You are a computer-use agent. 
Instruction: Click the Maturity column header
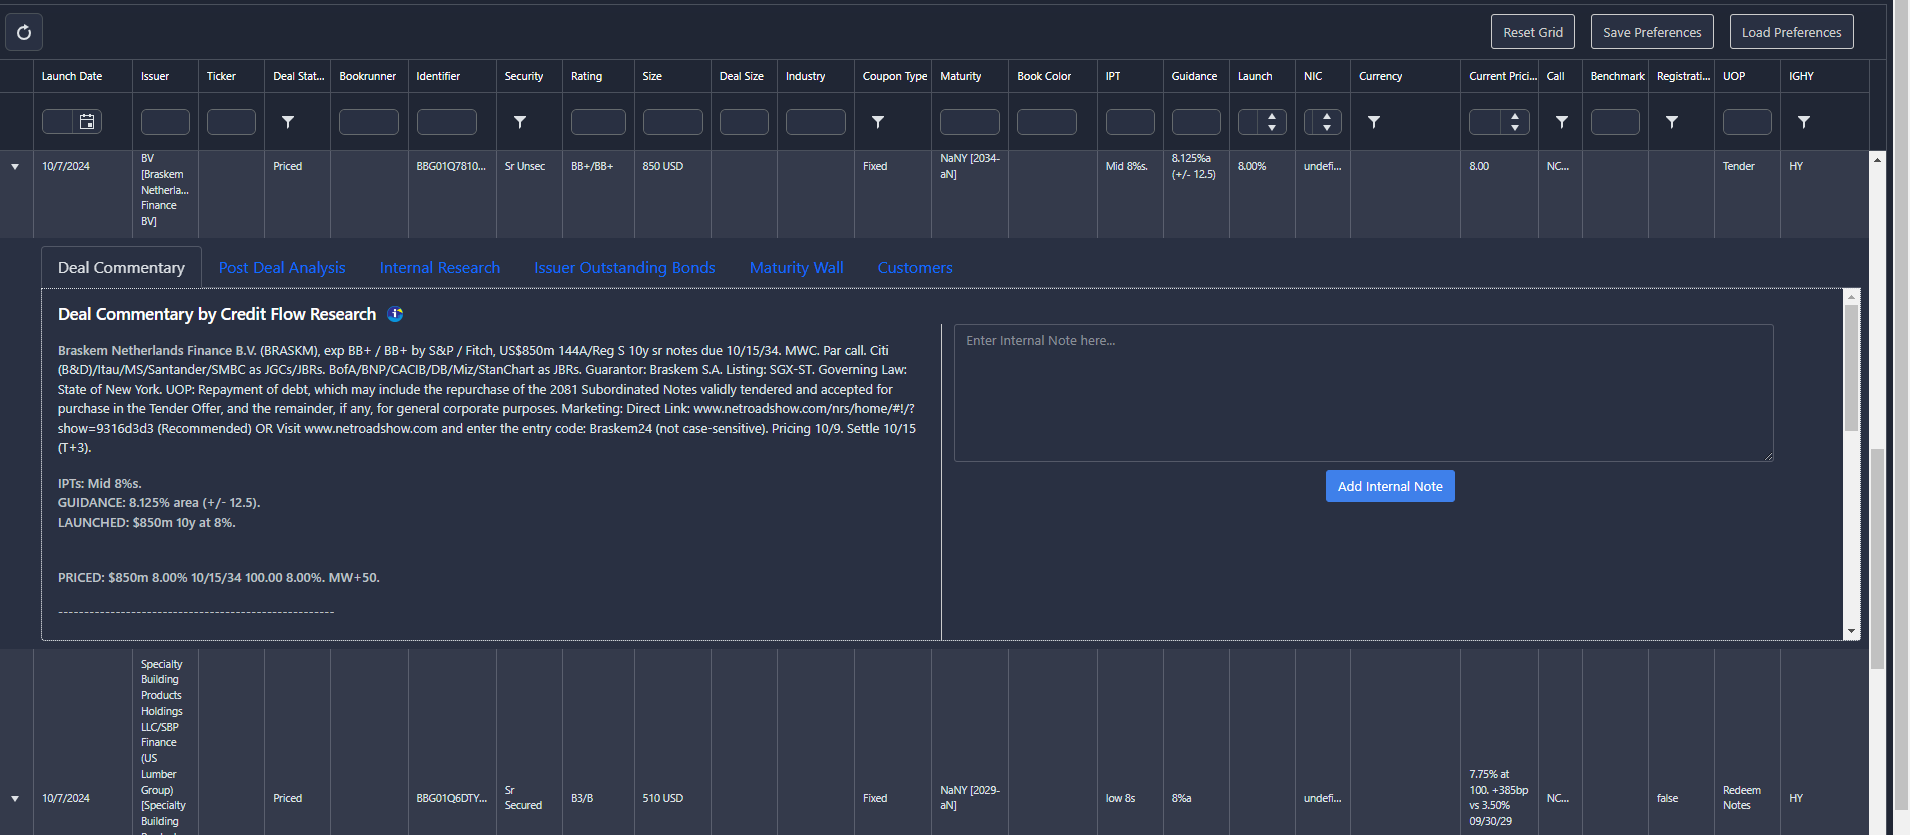pos(961,76)
